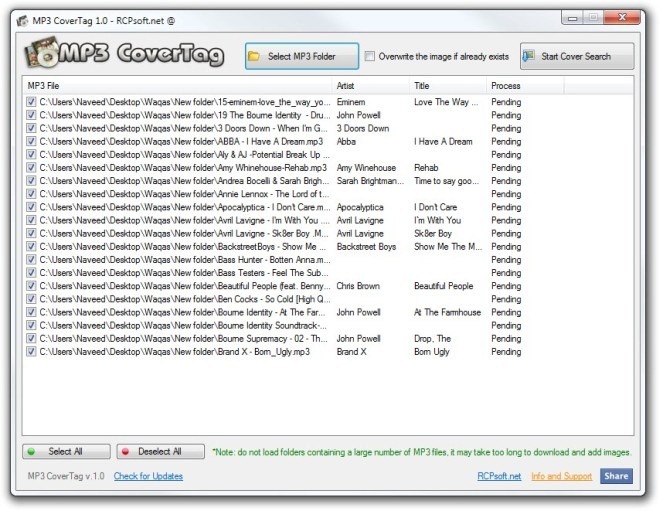This screenshot has width=660, height=511.
Task: Select the Time to say goo... title cell
Action: (446, 181)
